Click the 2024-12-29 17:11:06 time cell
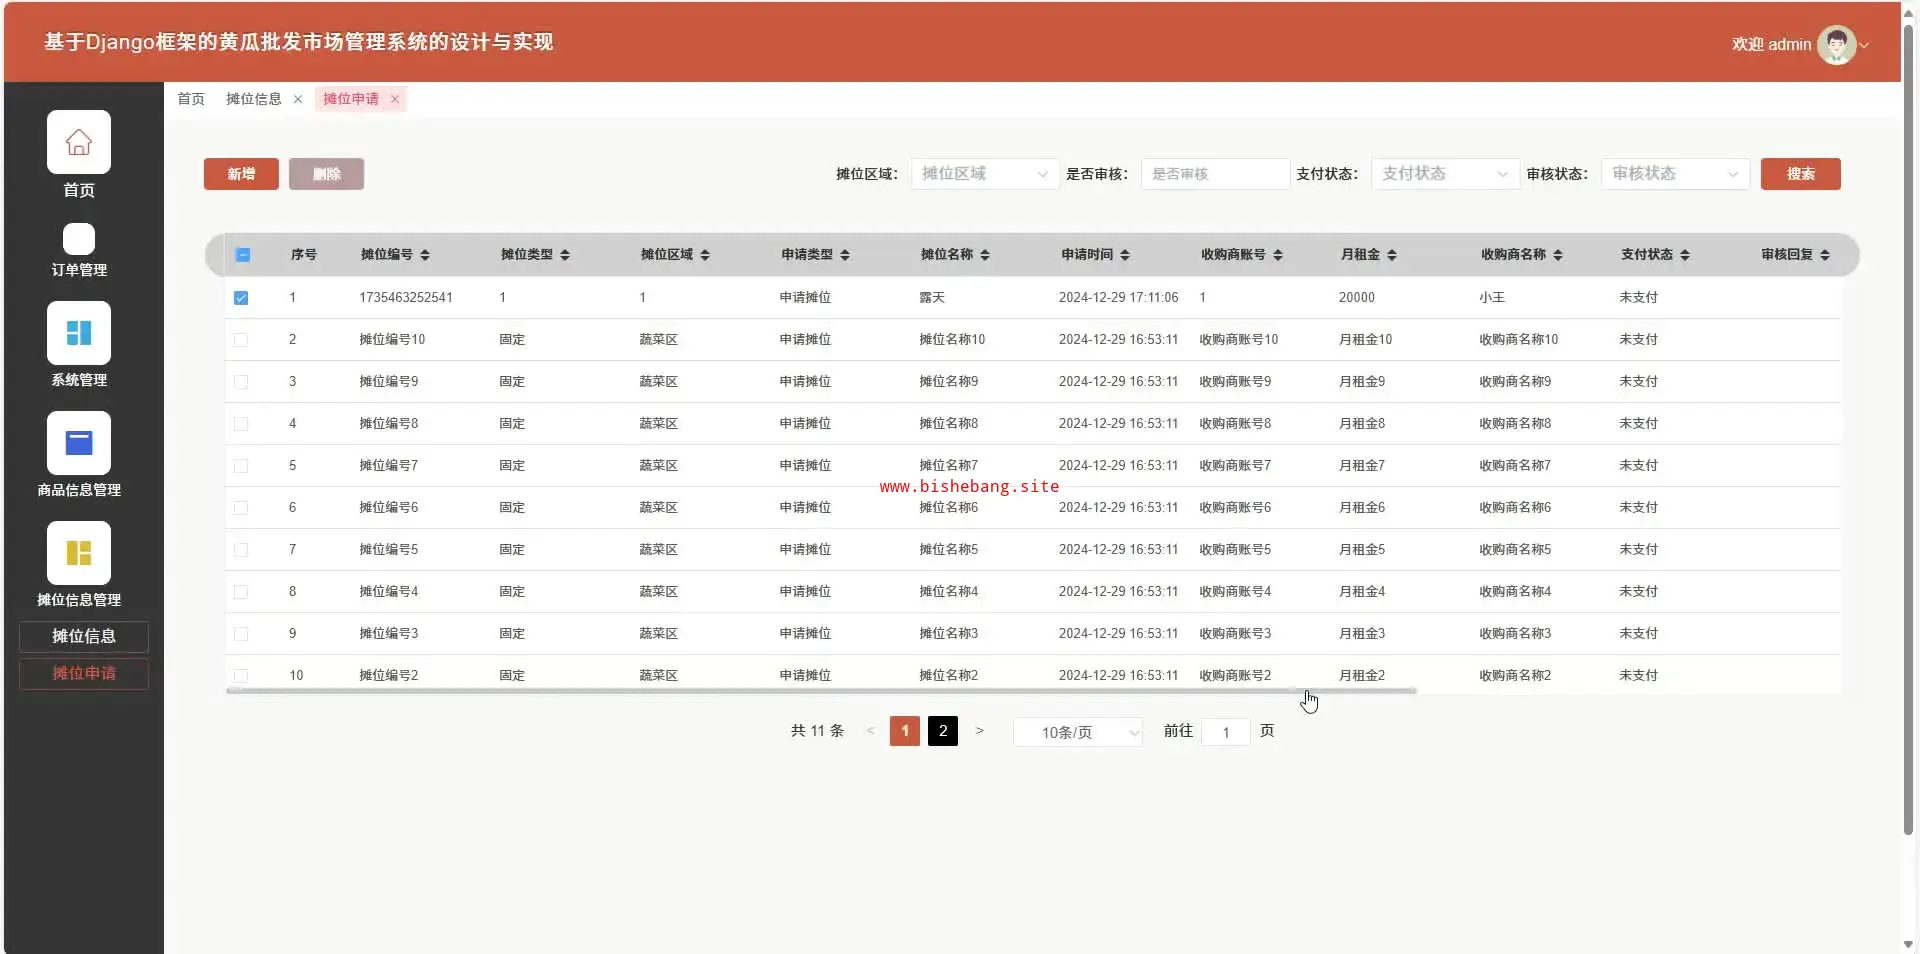Viewport: 1920px width, 954px height. (x=1119, y=298)
